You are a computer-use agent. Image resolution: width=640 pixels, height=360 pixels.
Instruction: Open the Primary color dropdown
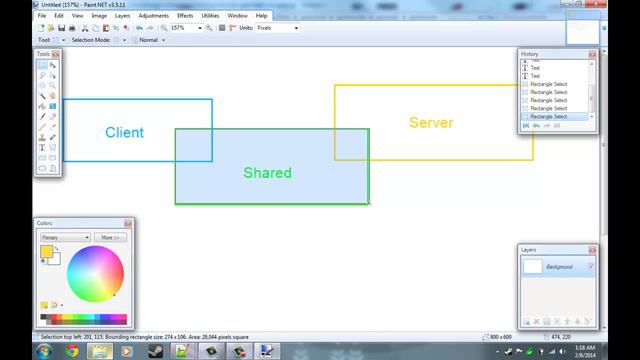65,237
